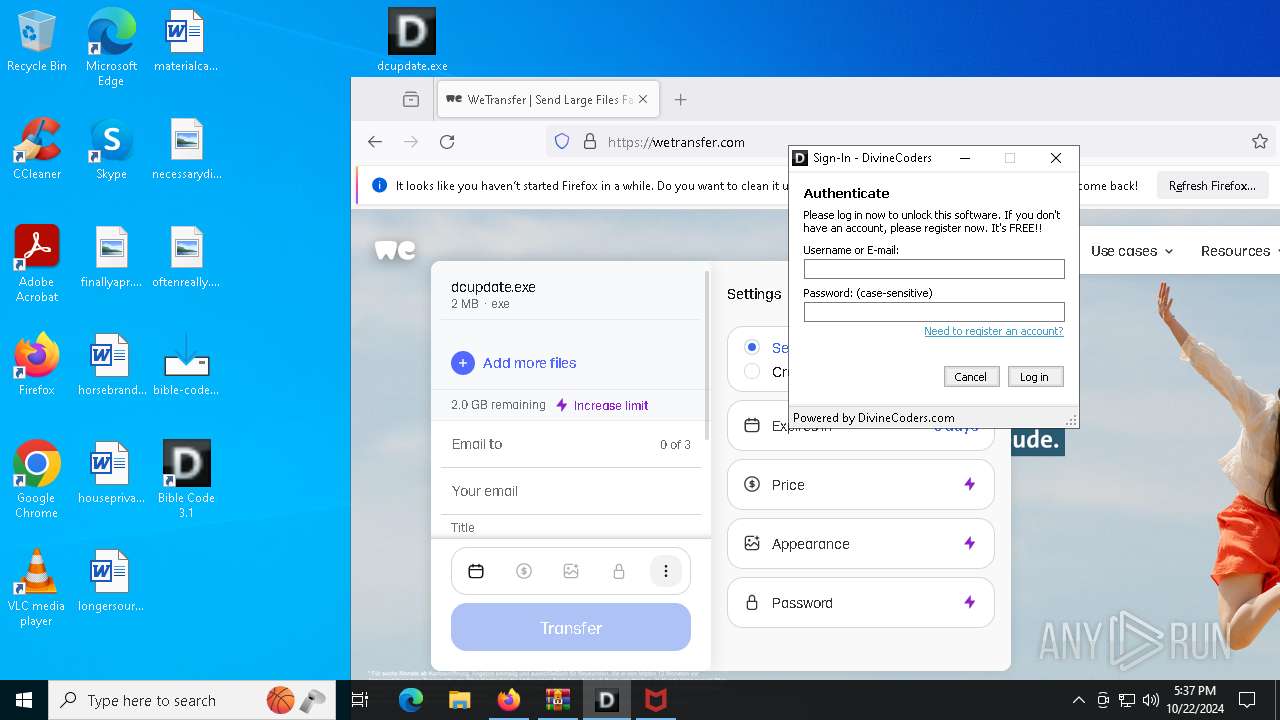Image resolution: width=1280 pixels, height=720 pixels.
Task: Click the Refresh Firefox button
Action: pos(1212,186)
